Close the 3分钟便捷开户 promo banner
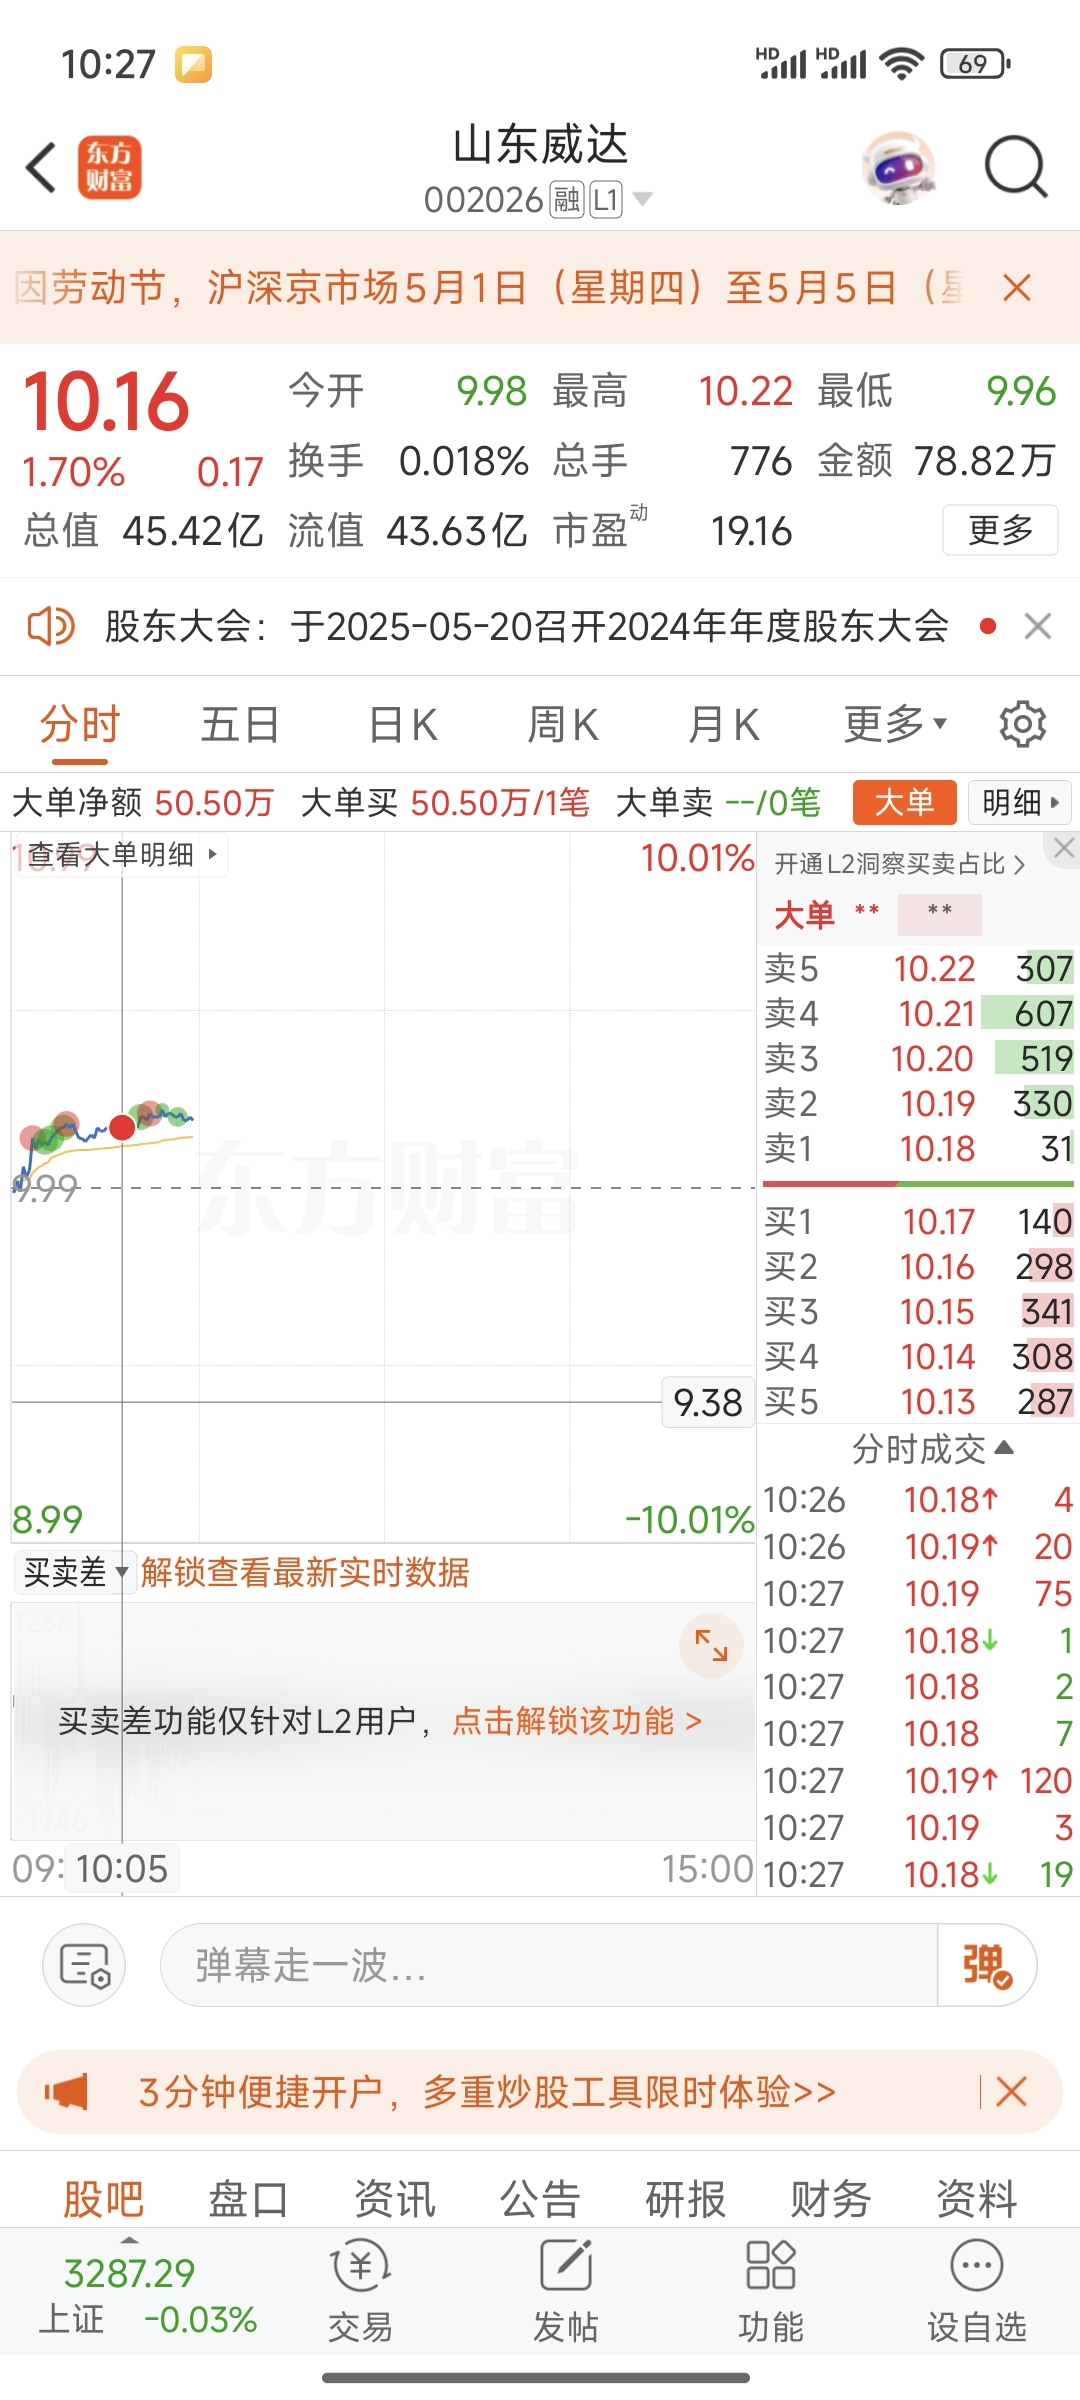 point(1011,2092)
